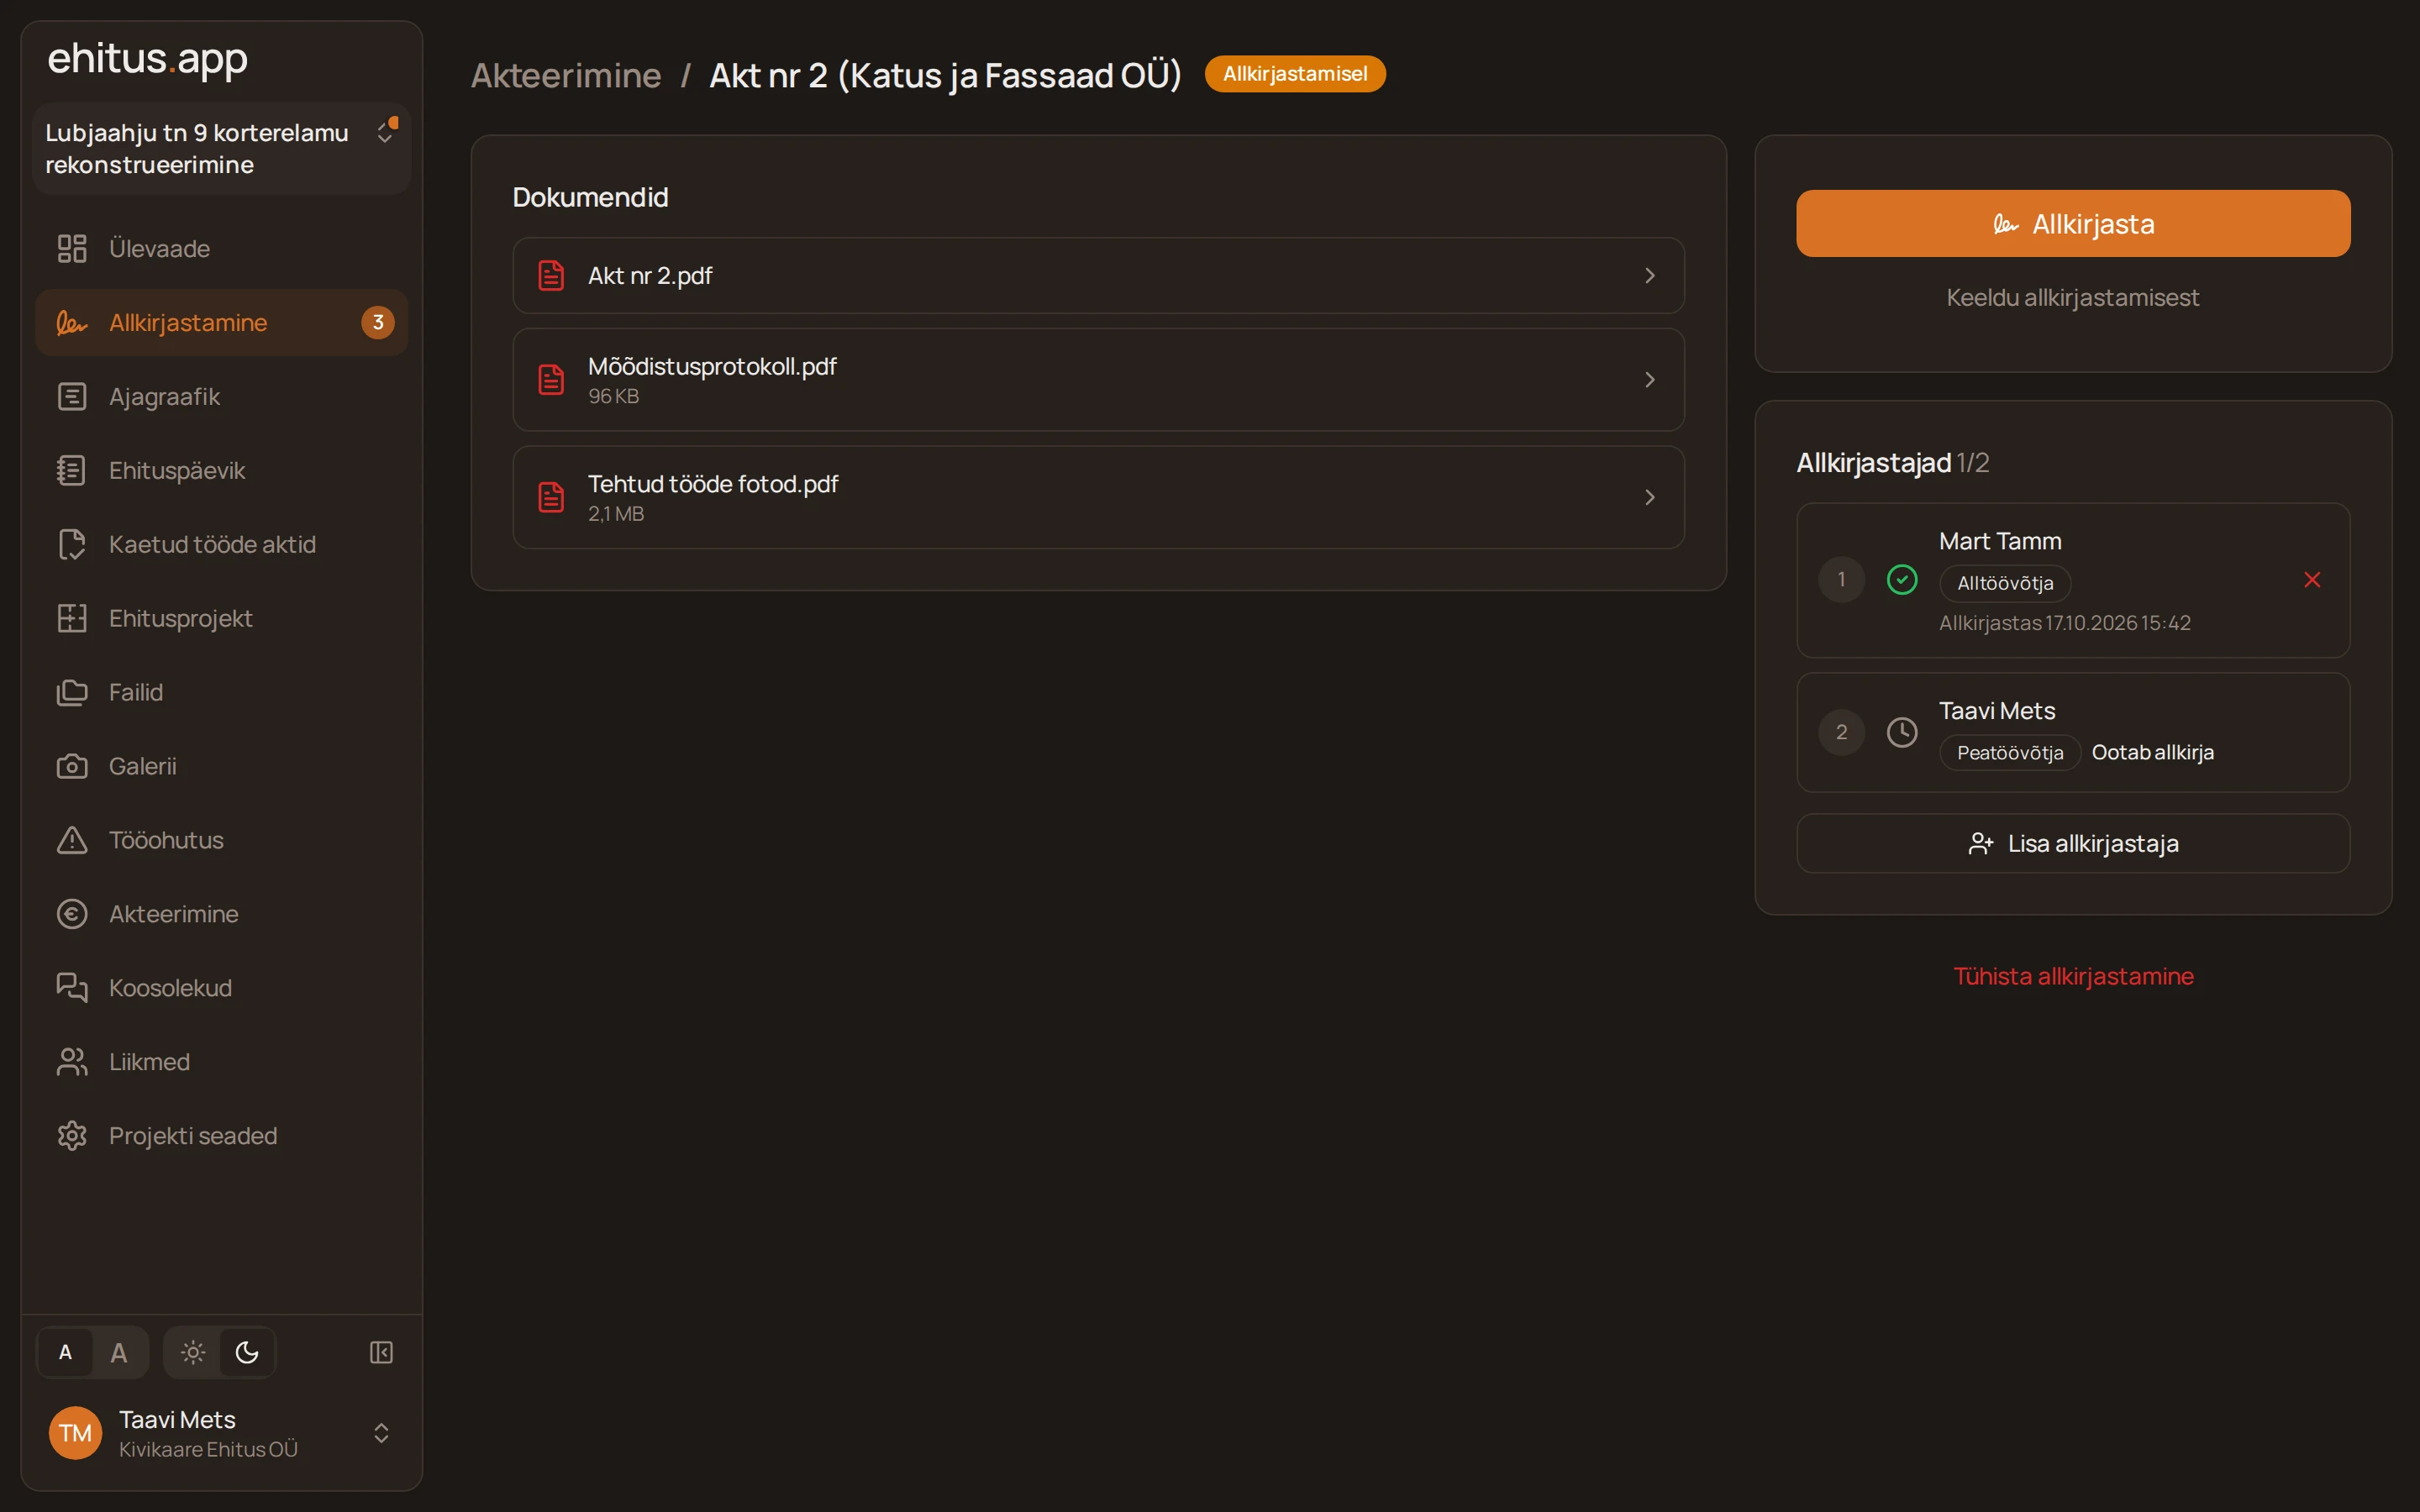
Task: Expand Akt nr 2.pdf document row chevron
Action: [x=1650, y=275]
